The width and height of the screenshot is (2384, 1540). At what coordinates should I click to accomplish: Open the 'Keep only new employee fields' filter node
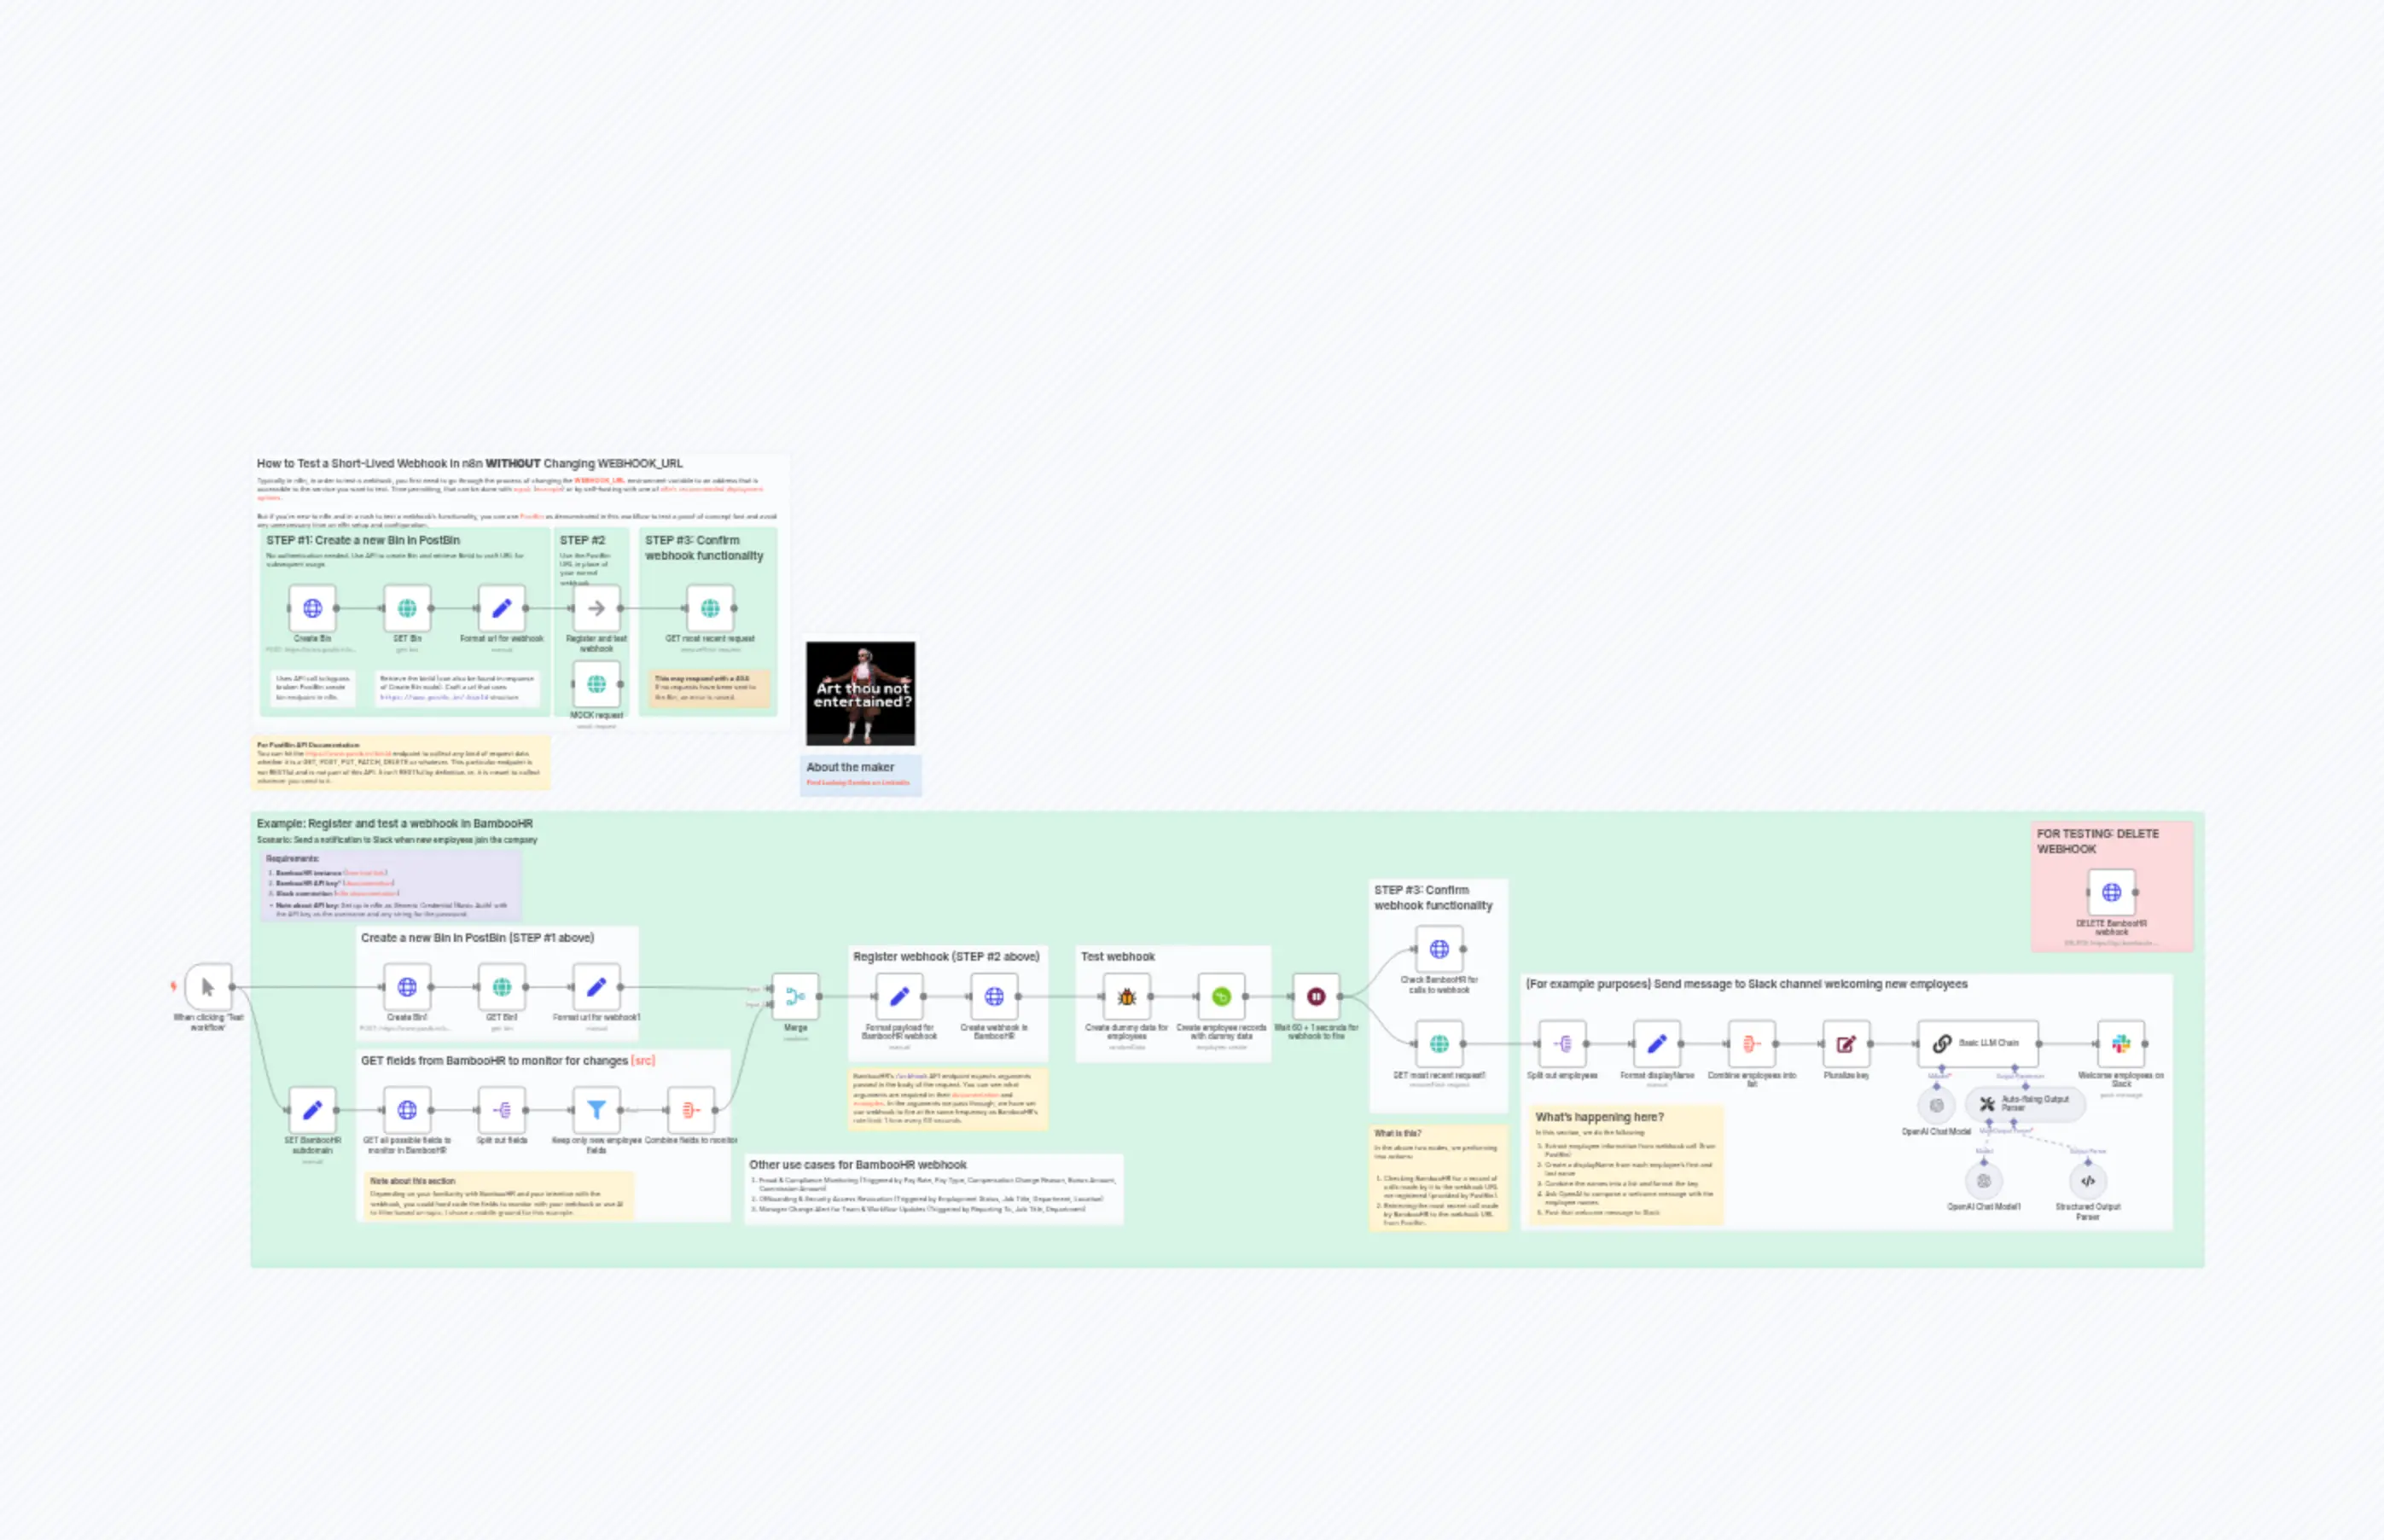click(x=596, y=1110)
